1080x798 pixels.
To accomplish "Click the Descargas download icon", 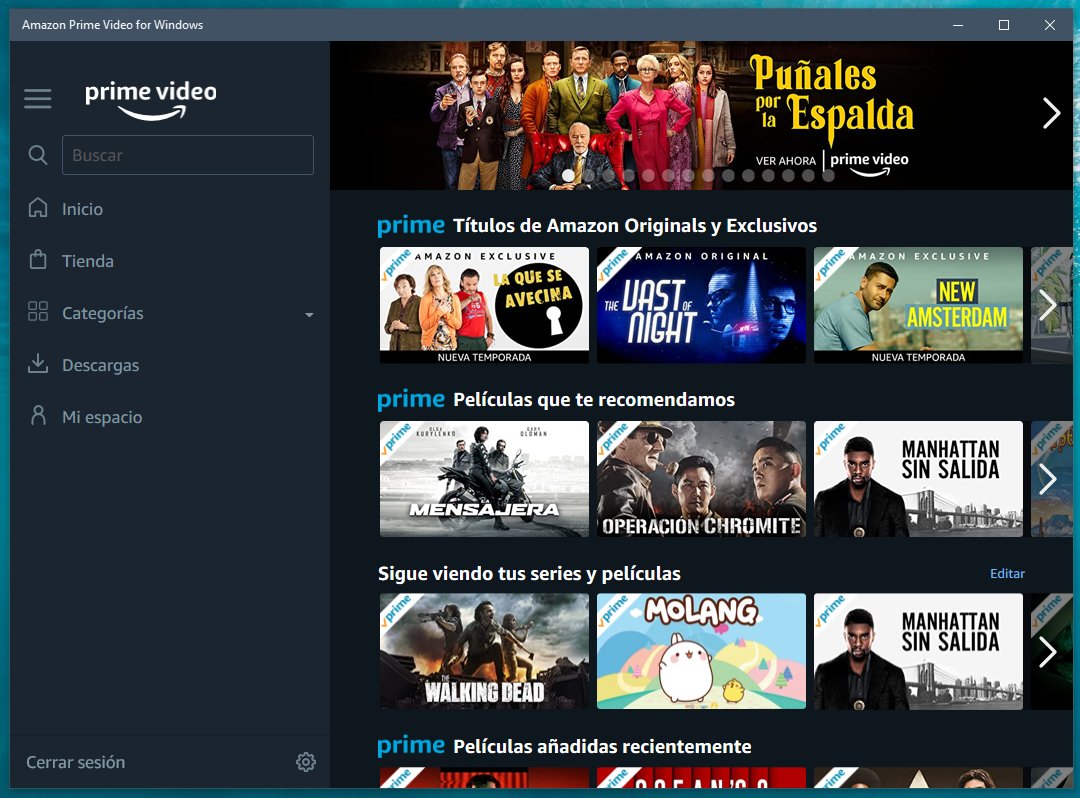I will (38, 364).
